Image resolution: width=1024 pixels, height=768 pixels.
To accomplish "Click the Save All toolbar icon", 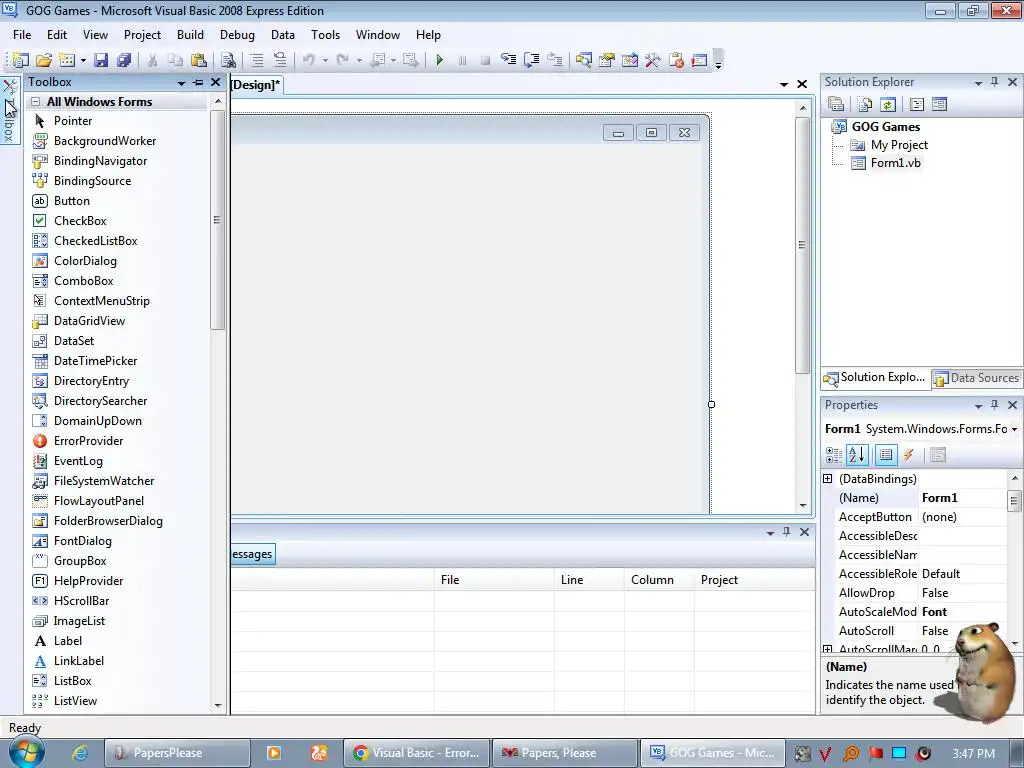I will click(124, 60).
